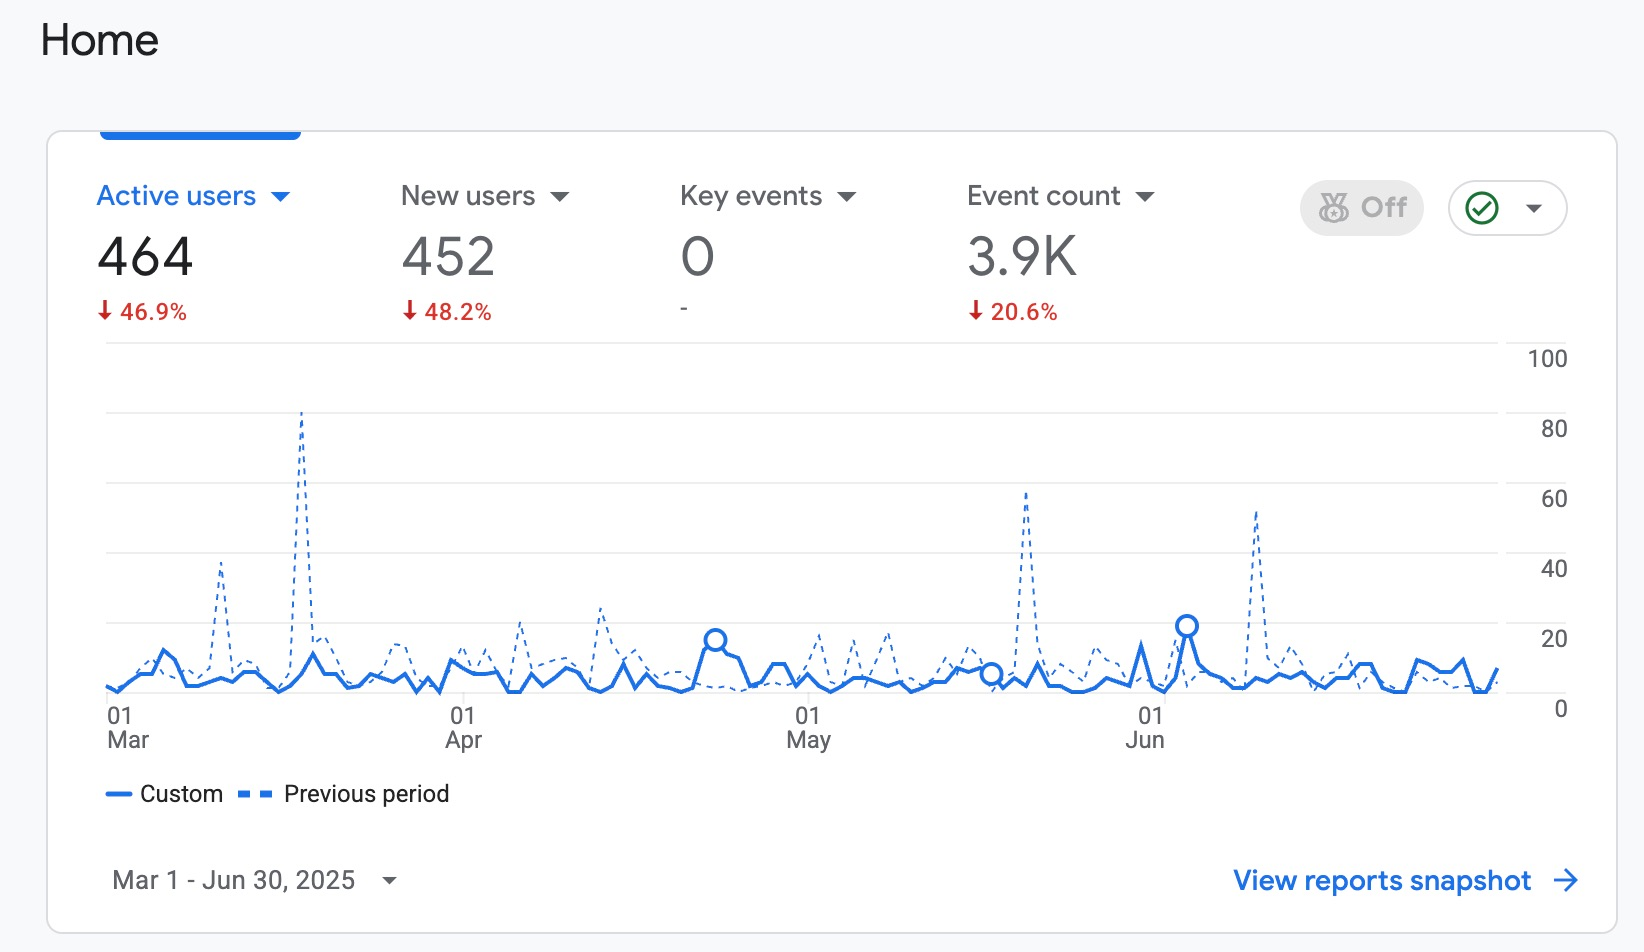Click the red down arrow beside 46.9%
This screenshot has width=1644, height=952.
tap(105, 311)
